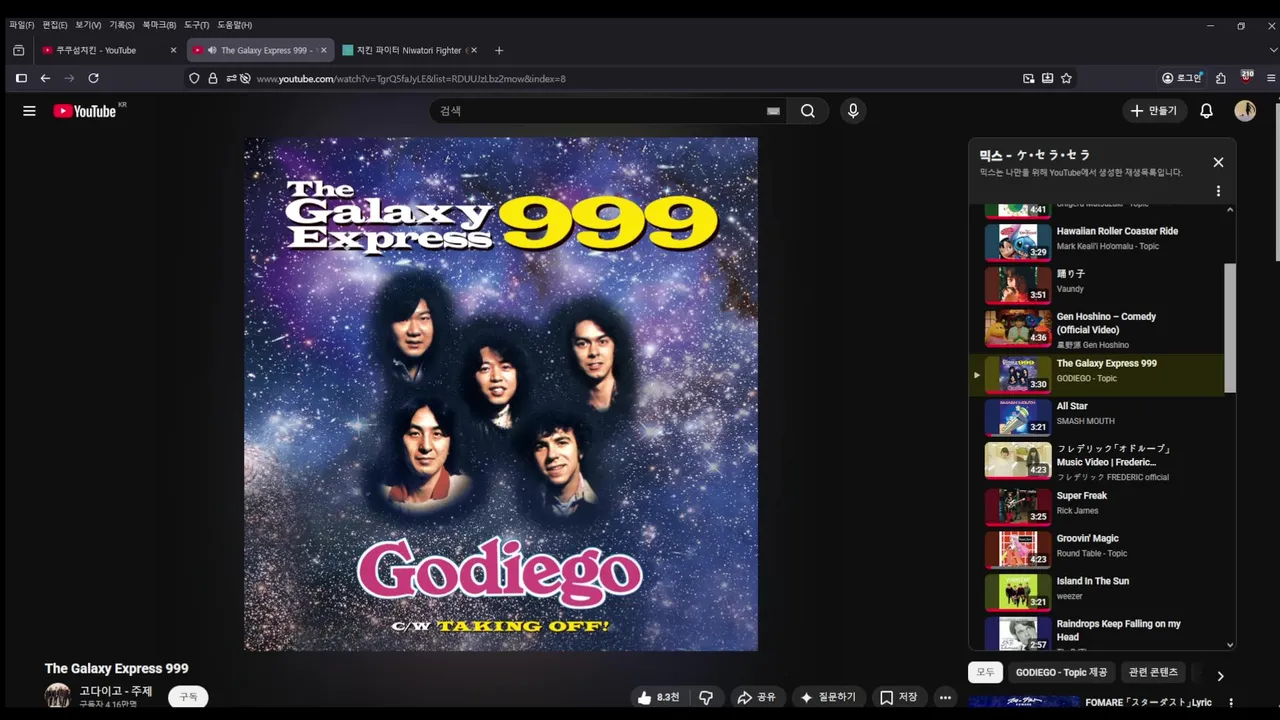
Task: Open options for FOMARE suggested video
Action: tap(1231, 703)
